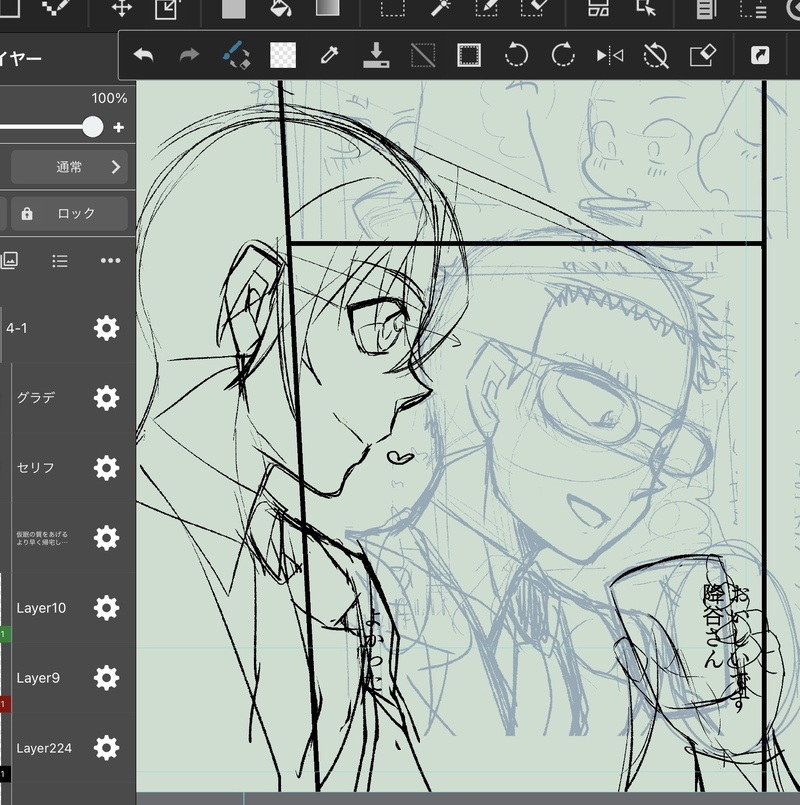
Task: Open settings gear for 仮眠の質 text layer
Action: point(106,538)
